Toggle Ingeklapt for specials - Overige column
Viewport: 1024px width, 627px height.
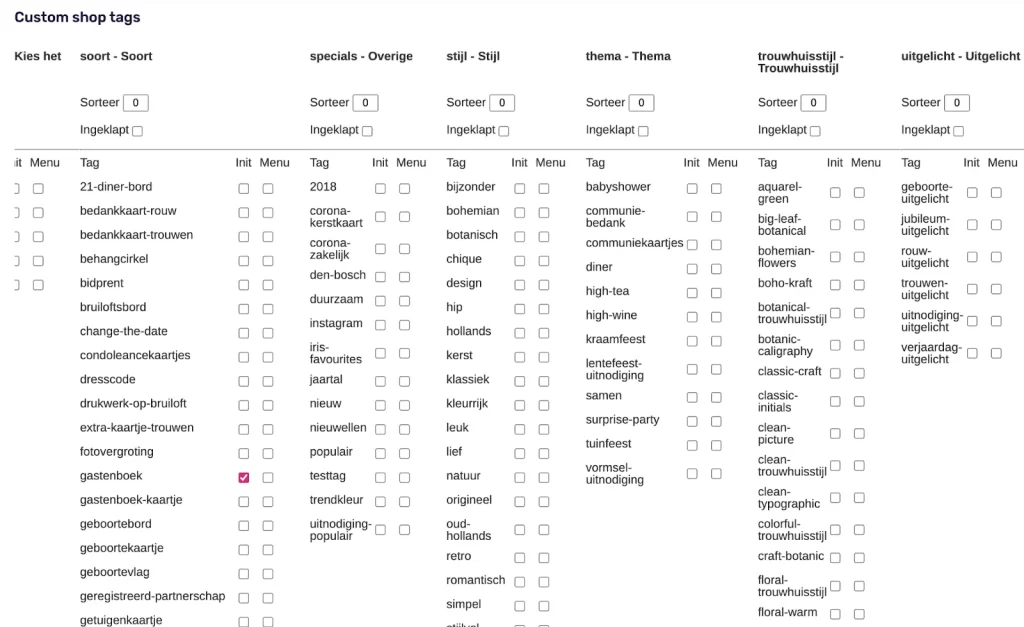click(368, 130)
